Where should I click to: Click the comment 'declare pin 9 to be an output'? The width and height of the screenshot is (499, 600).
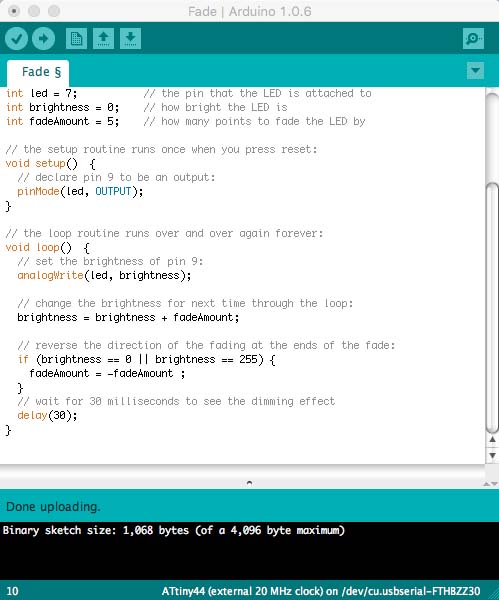pos(116,178)
